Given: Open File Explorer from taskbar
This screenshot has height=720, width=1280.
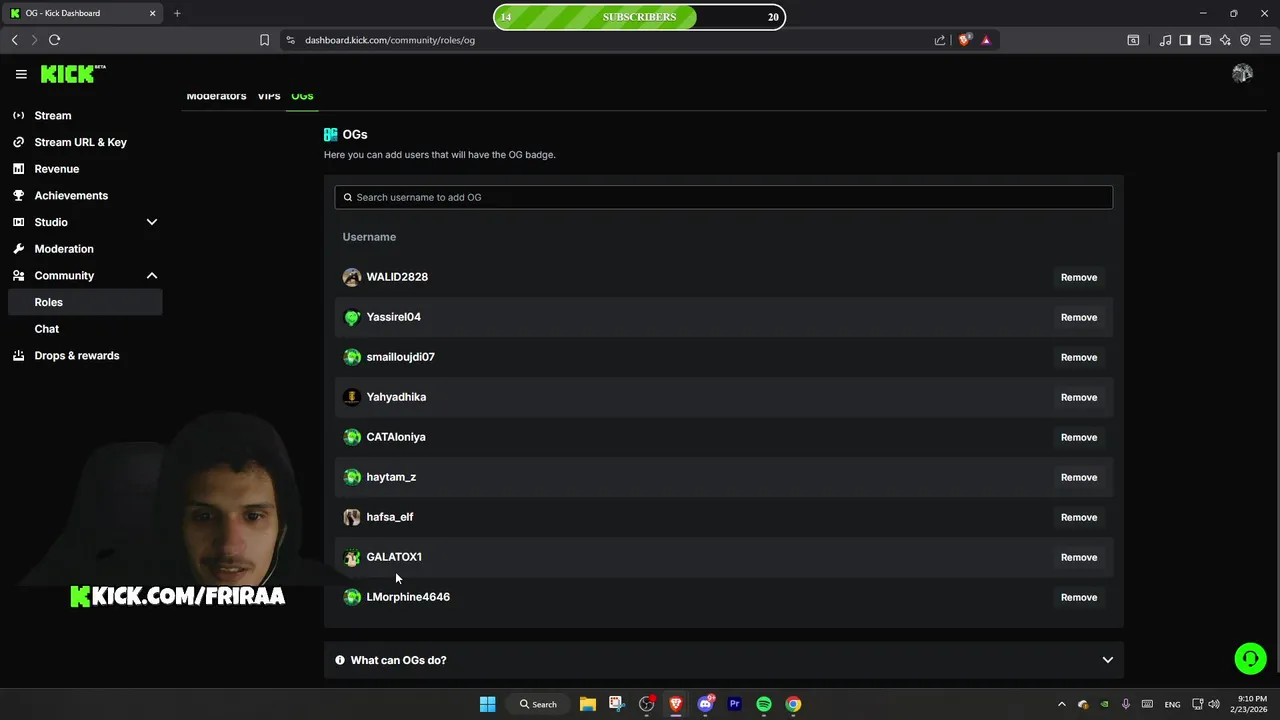Looking at the screenshot, I should [588, 704].
